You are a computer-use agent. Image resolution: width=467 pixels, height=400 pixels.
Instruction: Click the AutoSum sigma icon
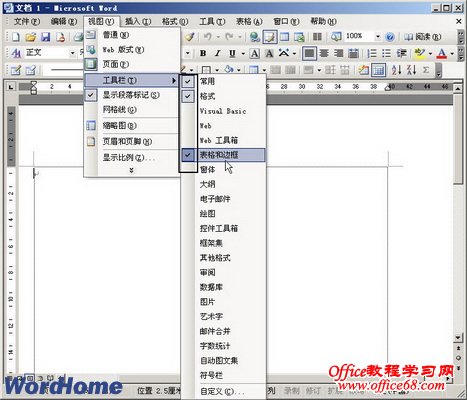(426, 70)
